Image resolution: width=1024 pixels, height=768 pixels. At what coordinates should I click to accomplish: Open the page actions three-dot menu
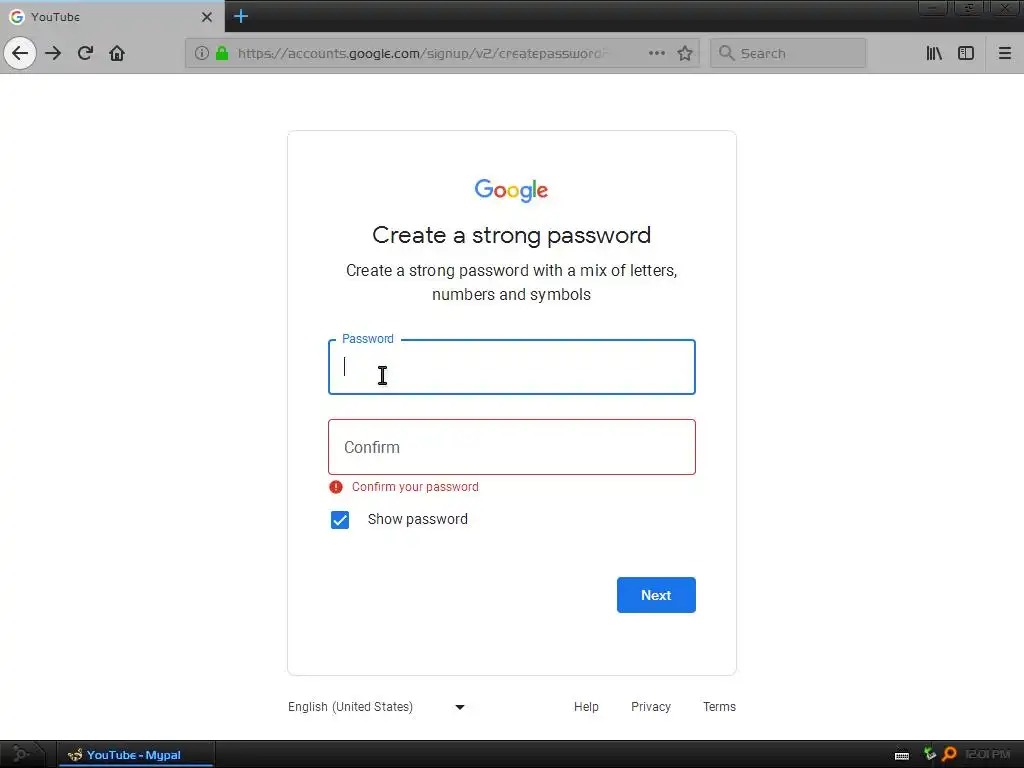[x=656, y=53]
